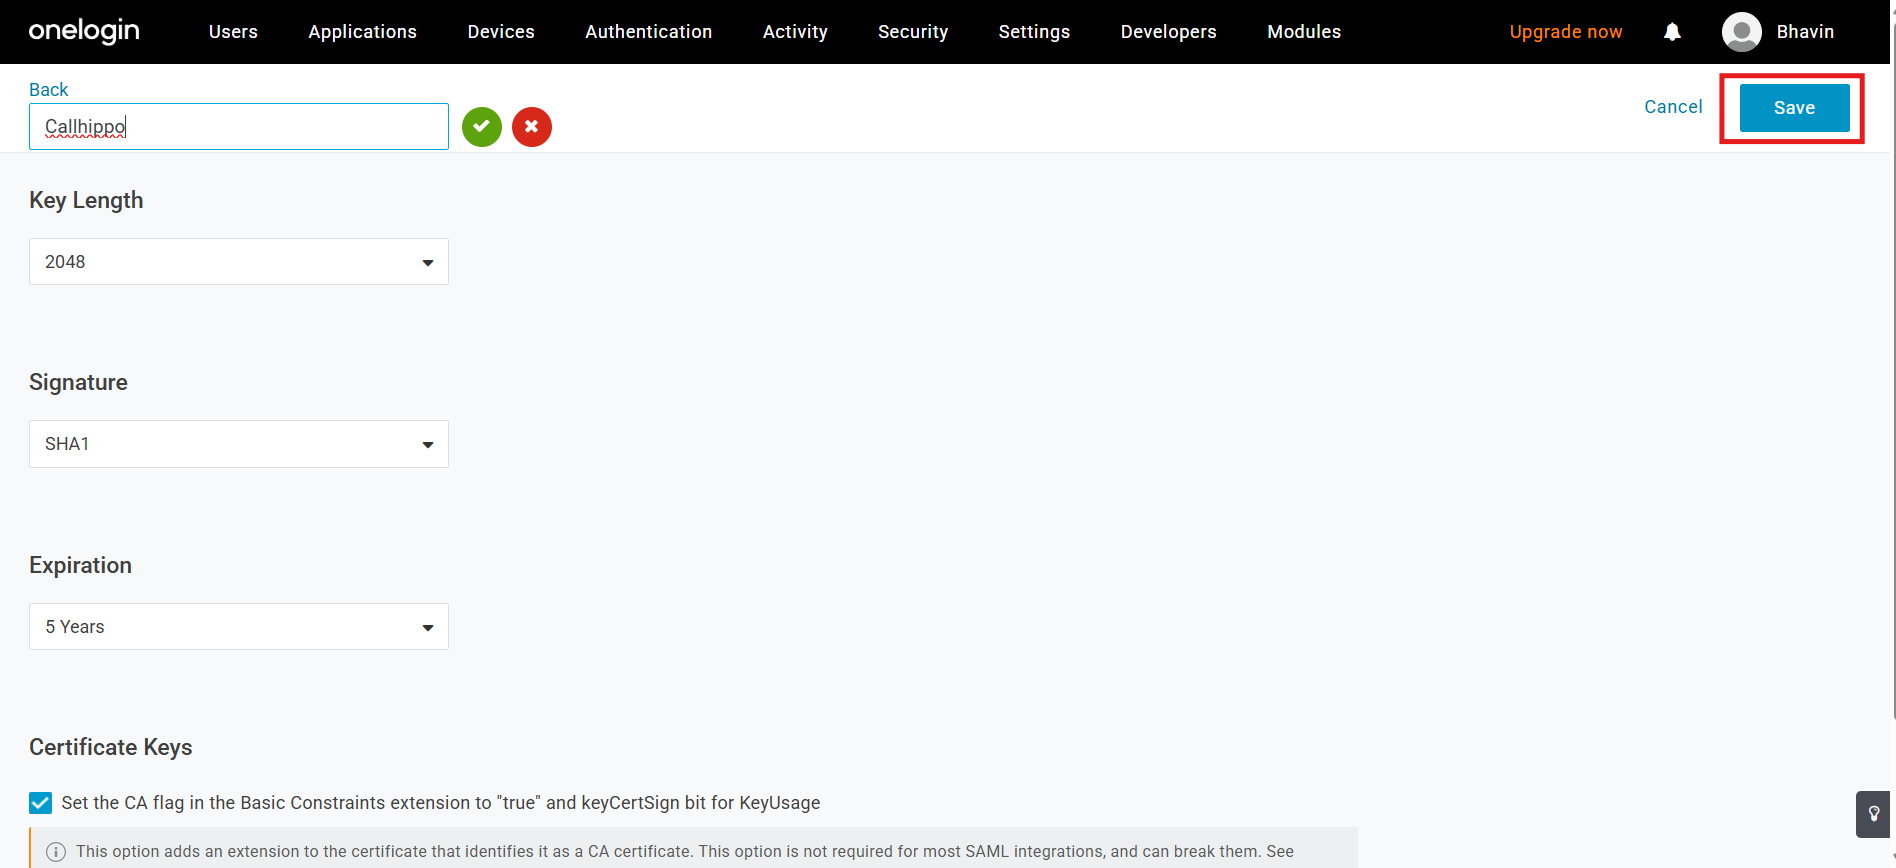This screenshot has height=868, width=1896.
Task: Discard name edit with red X icon
Action: (x=532, y=127)
